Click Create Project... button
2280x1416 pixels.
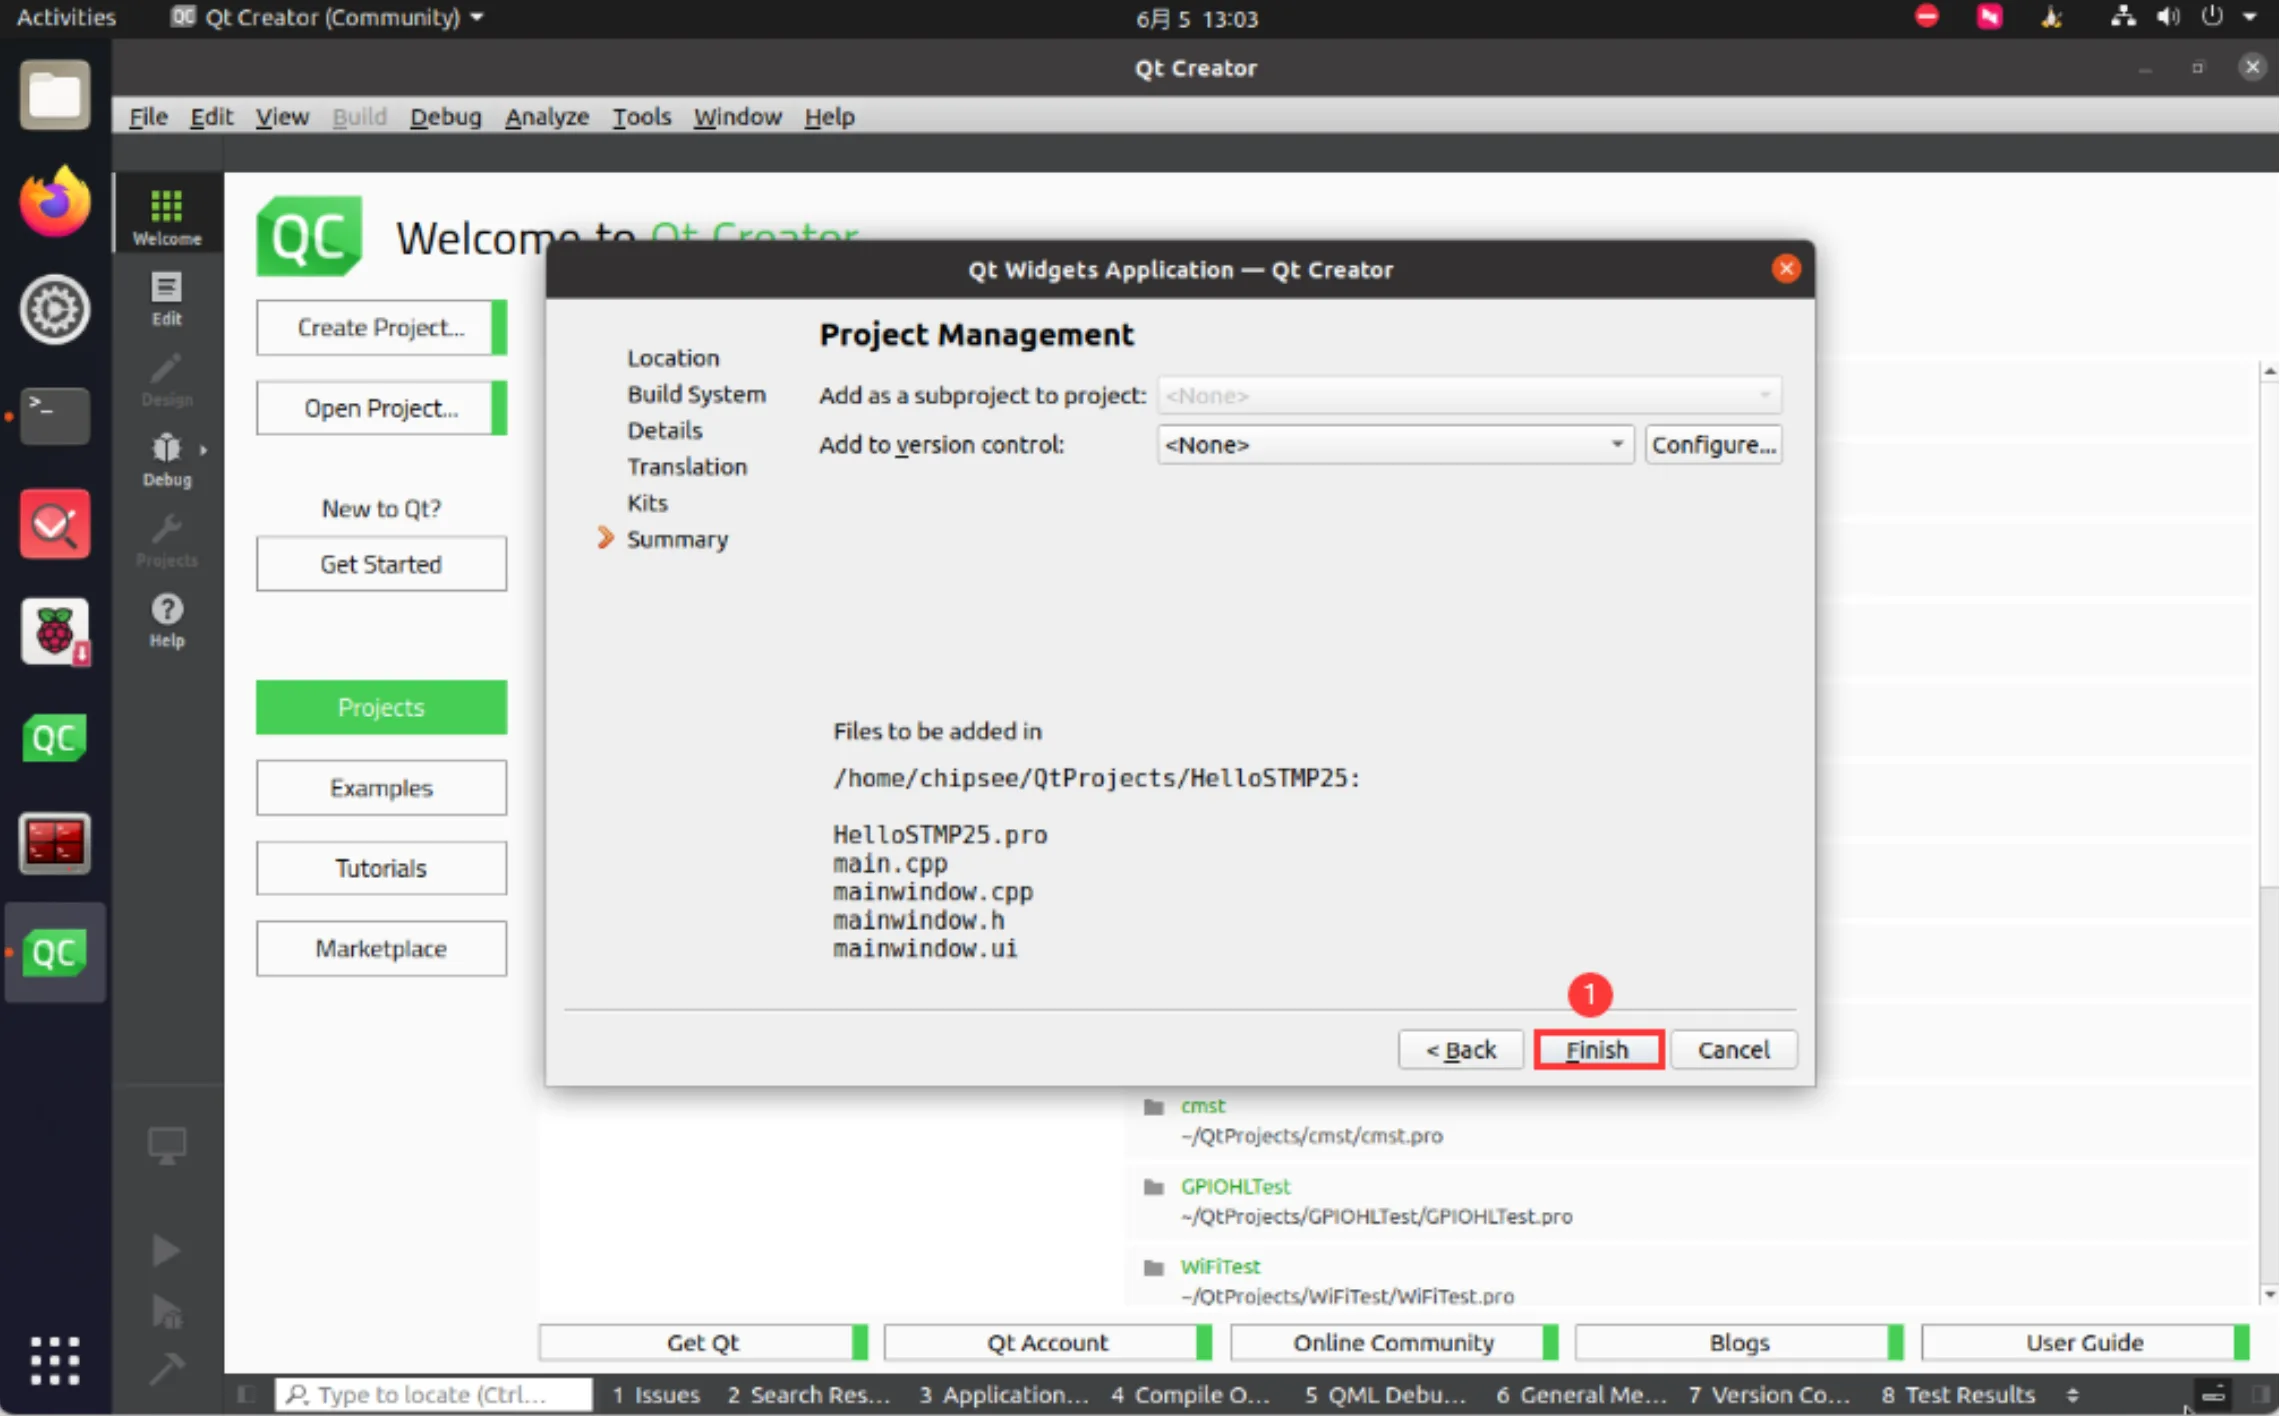[x=381, y=328]
